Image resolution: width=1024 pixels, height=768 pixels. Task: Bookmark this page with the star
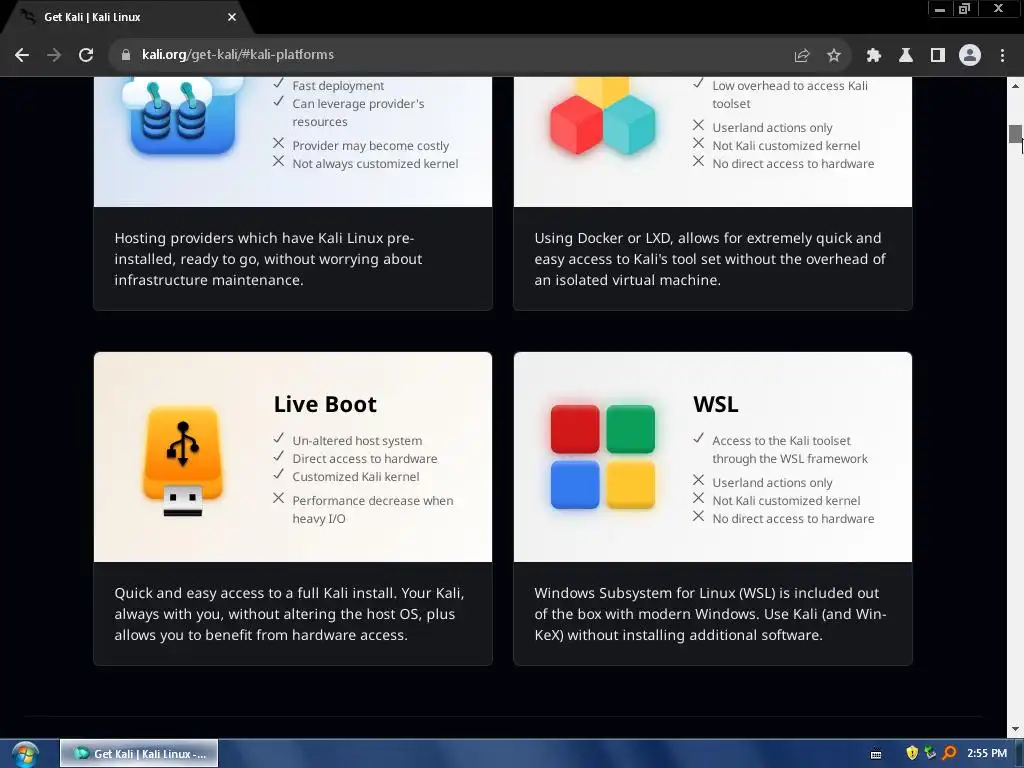pyautogui.click(x=834, y=56)
